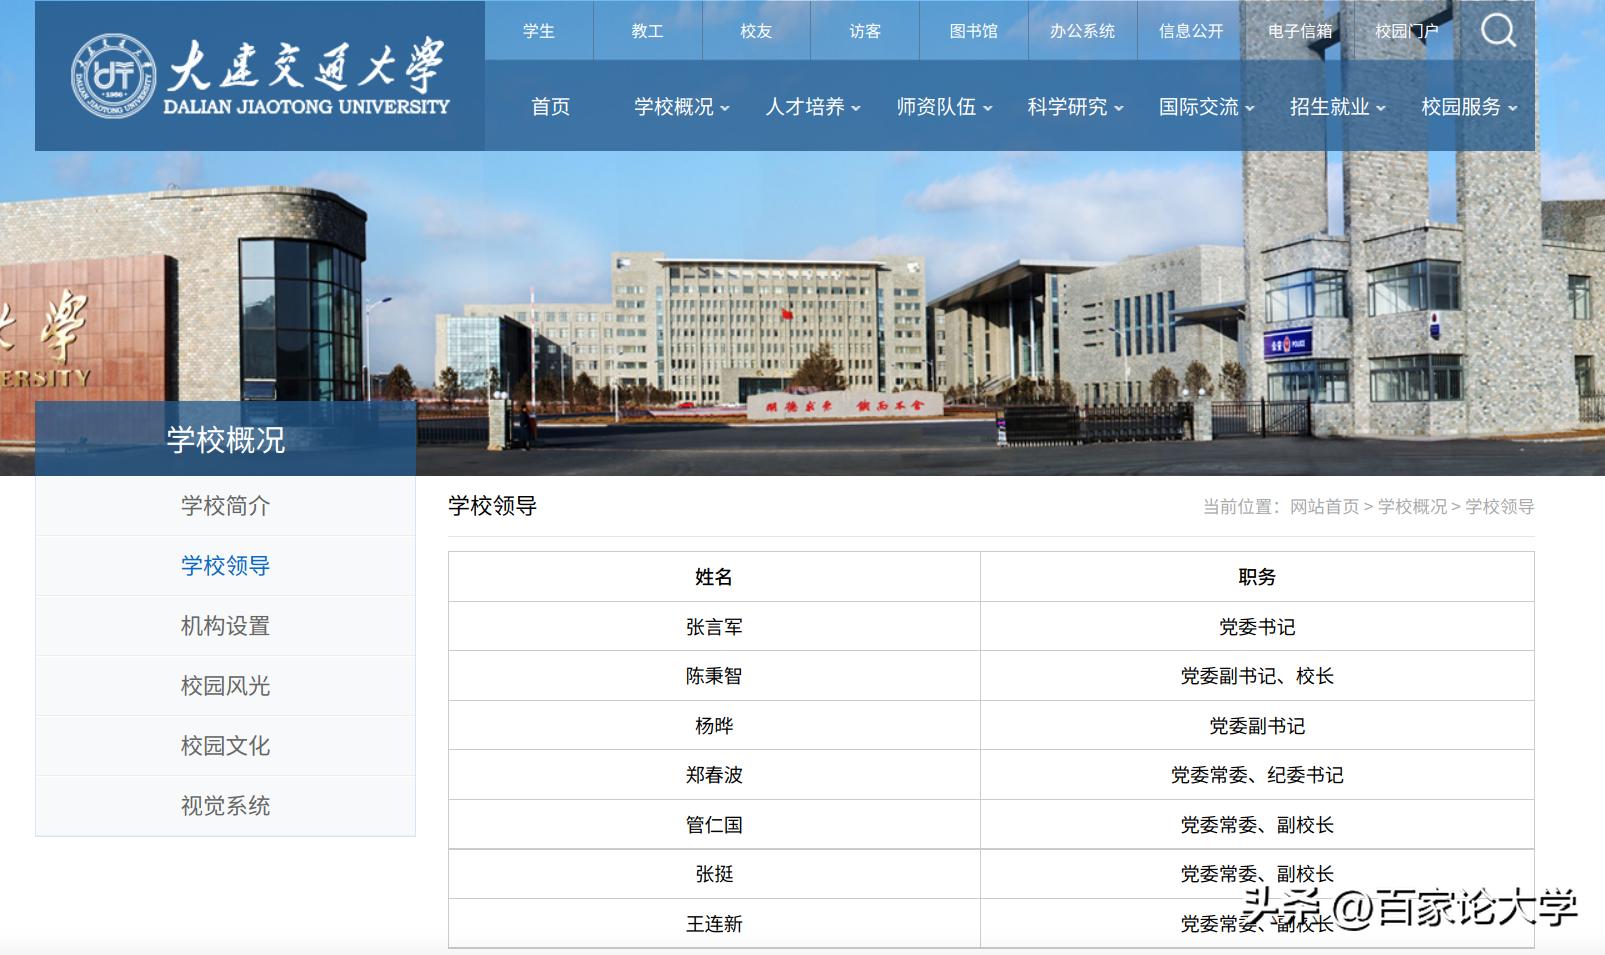The image size is (1605, 955).
Task: Expand the 国际交流 navigation menu
Action: tap(1206, 107)
